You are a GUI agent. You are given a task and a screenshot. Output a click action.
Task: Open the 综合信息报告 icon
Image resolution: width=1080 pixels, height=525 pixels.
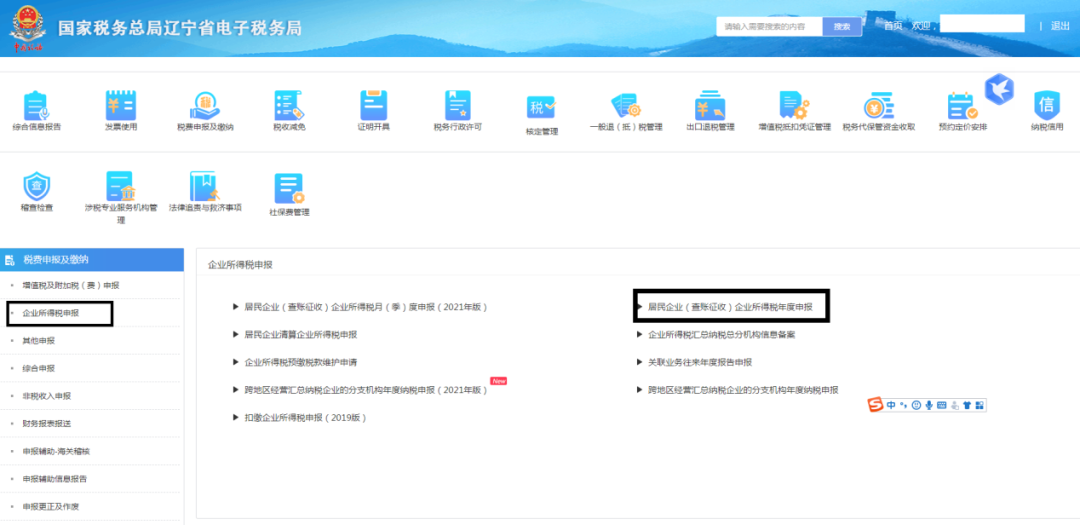tap(36, 106)
